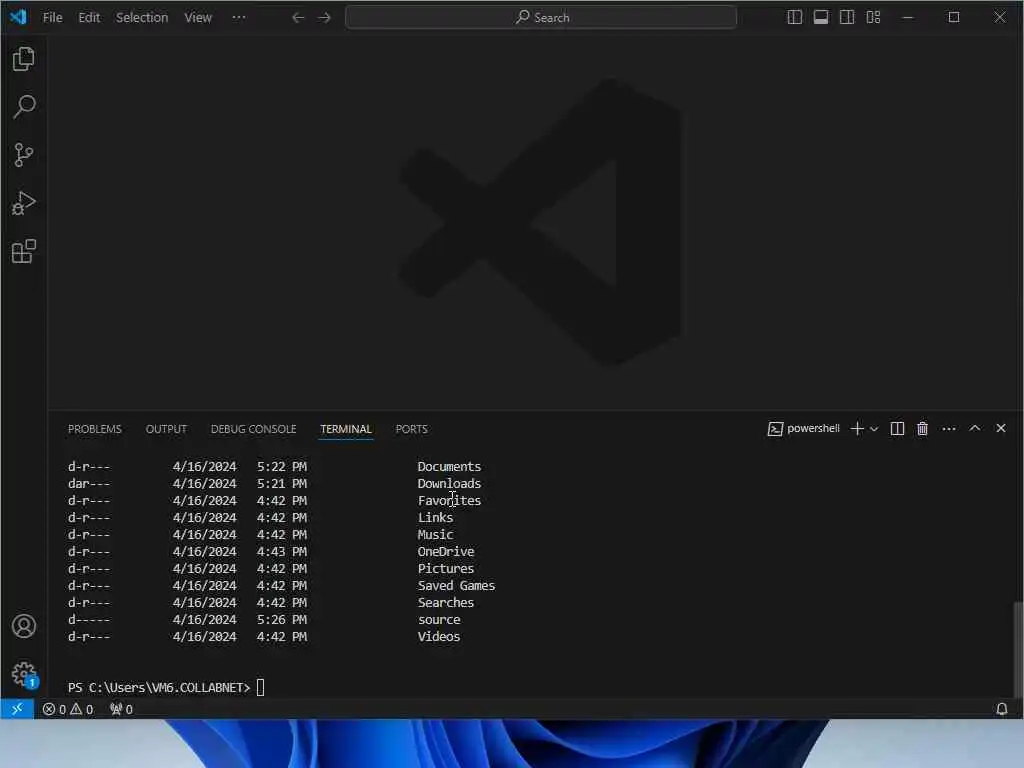Create a new terminal with plus icon
1024x768 pixels.
point(857,428)
